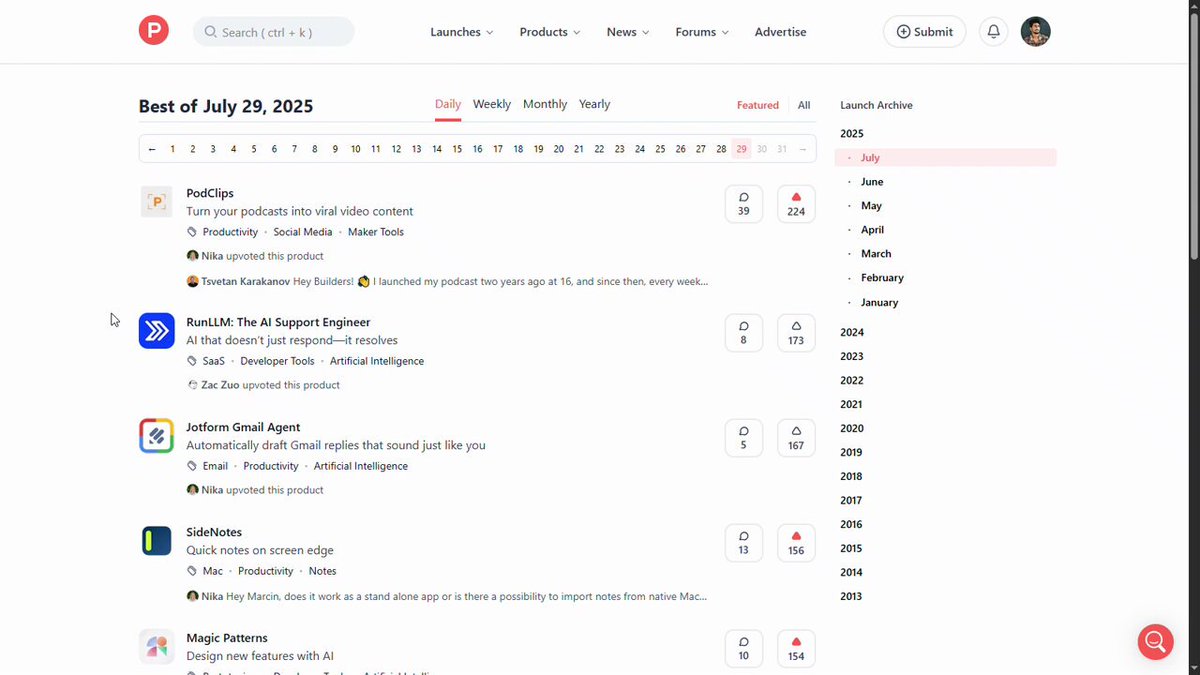Image resolution: width=1200 pixels, height=675 pixels.
Task: Open the notifications bell
Action: tap(993, 32)
